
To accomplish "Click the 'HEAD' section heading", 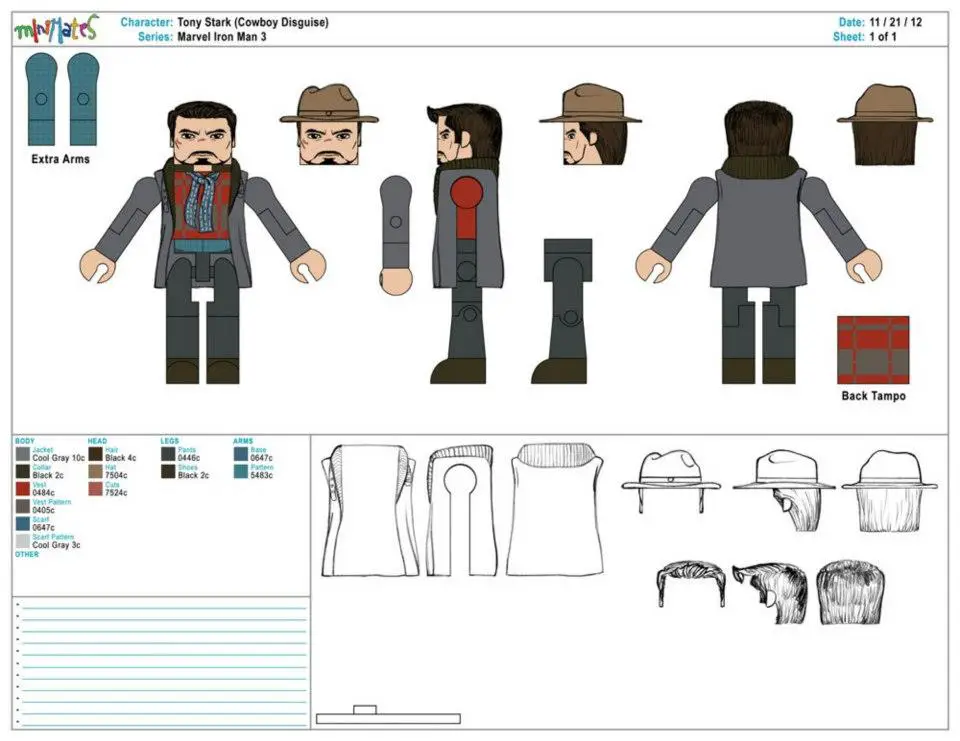I will [x=97, y=441].
